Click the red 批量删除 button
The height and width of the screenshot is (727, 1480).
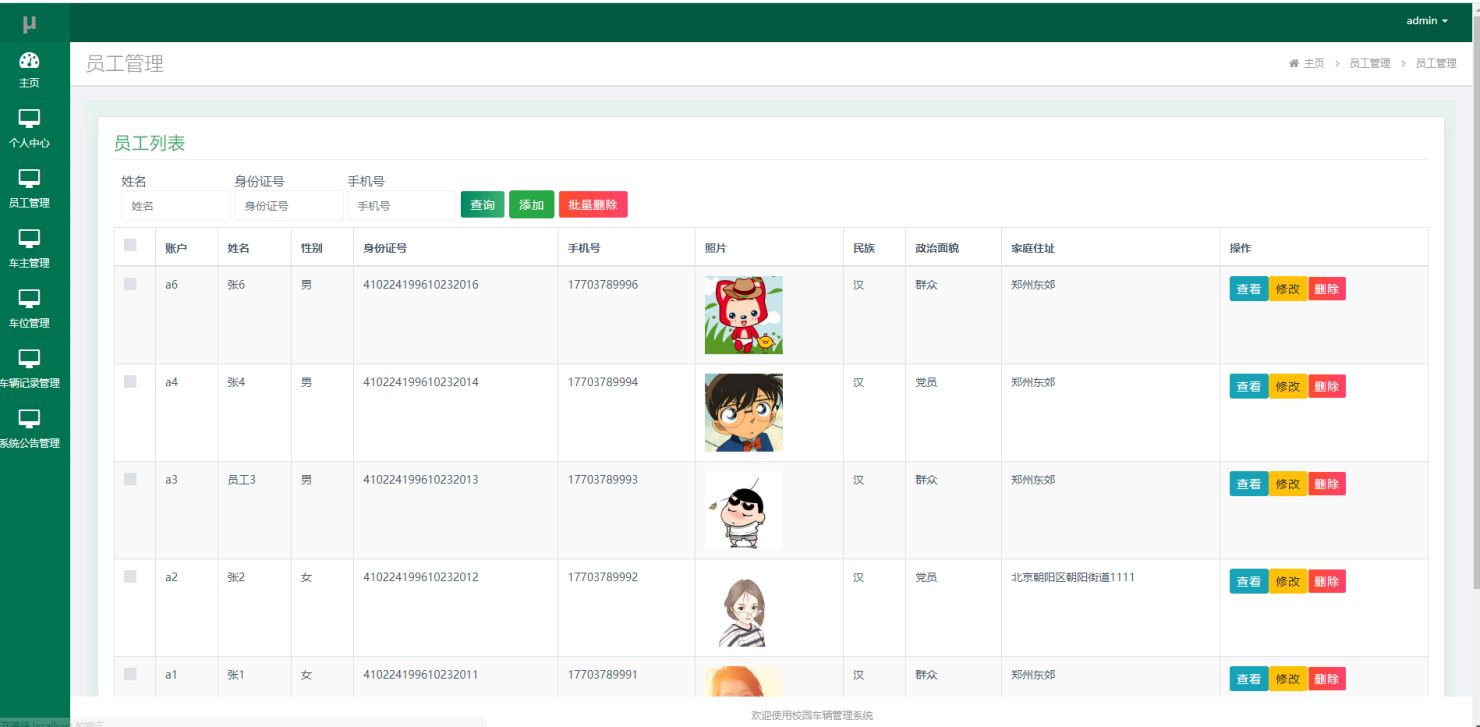593,205
